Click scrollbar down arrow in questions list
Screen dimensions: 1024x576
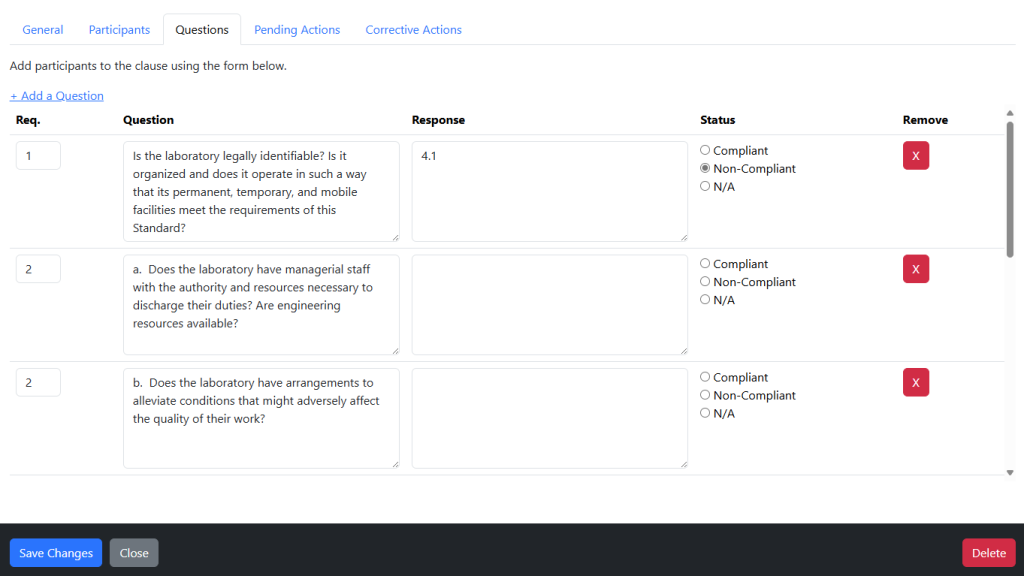1010,472
